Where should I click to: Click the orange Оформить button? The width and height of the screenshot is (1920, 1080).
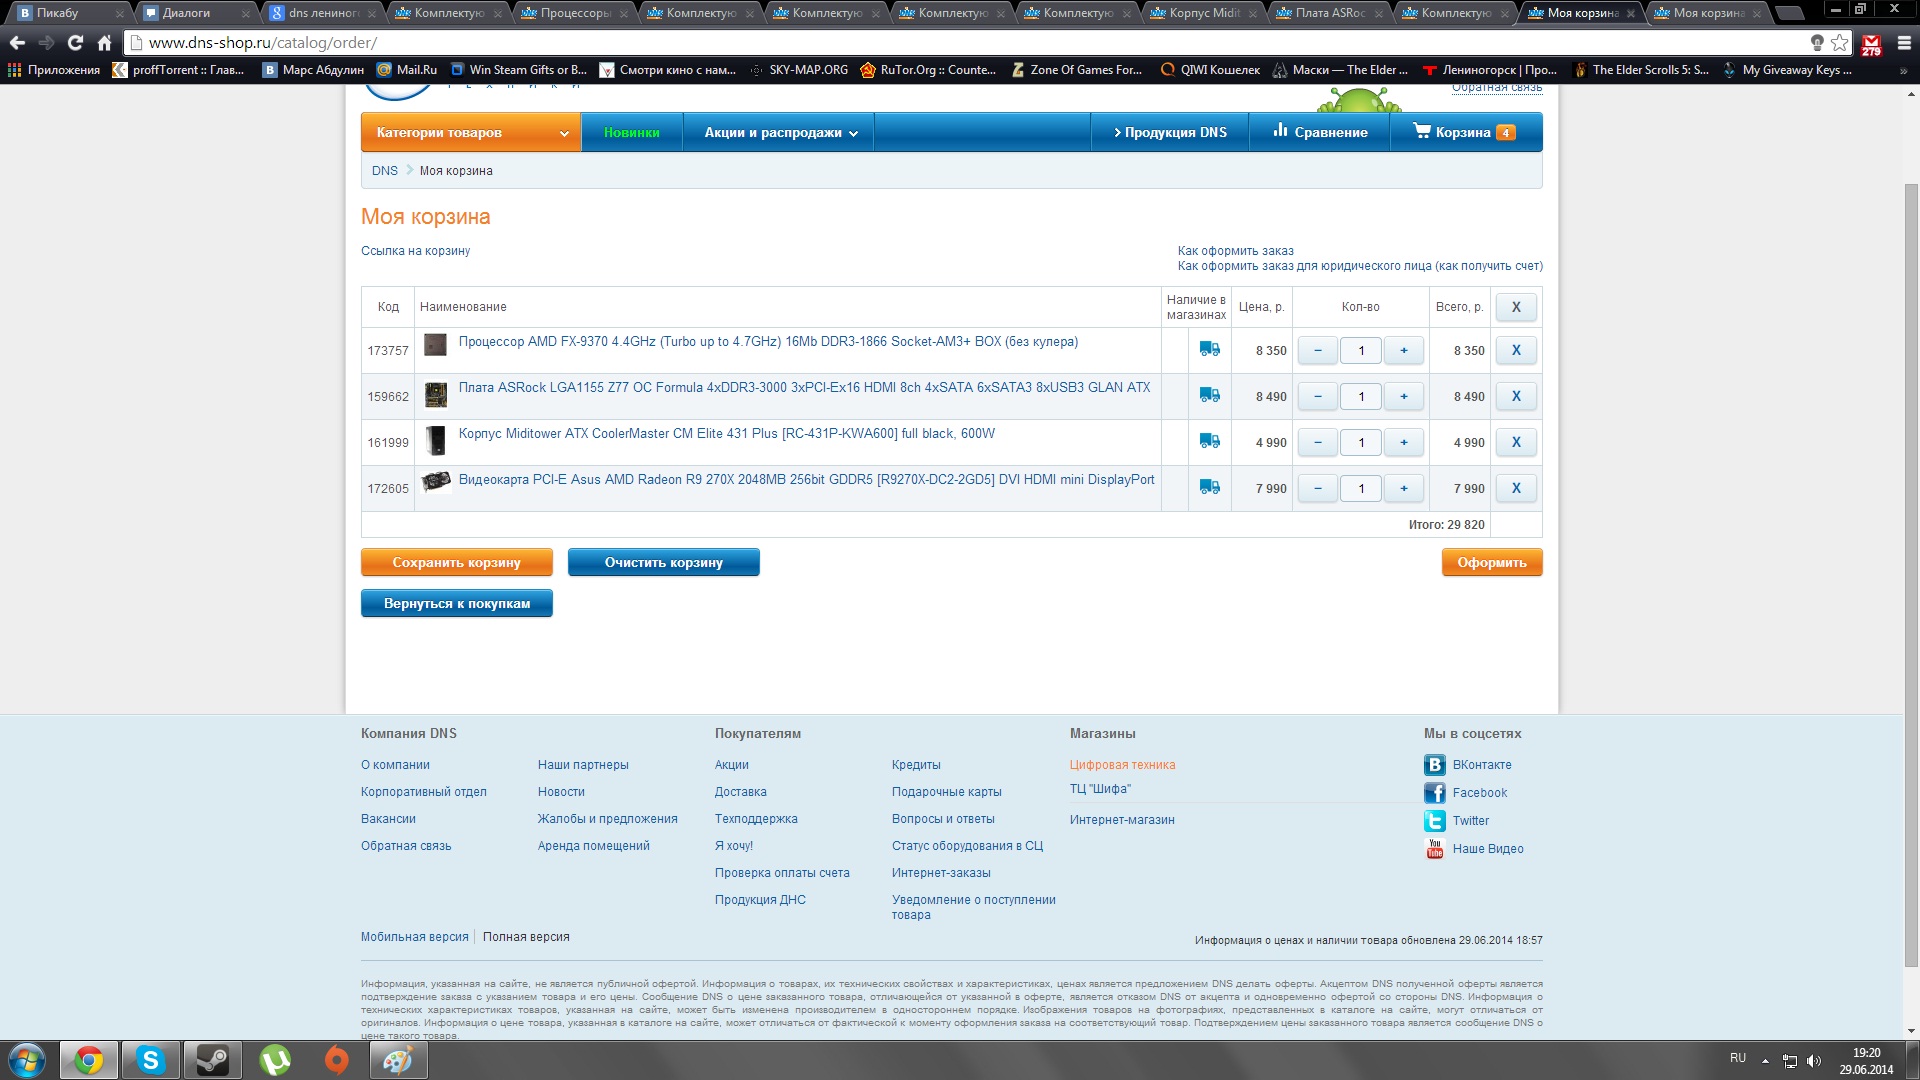click(1491, 563)
